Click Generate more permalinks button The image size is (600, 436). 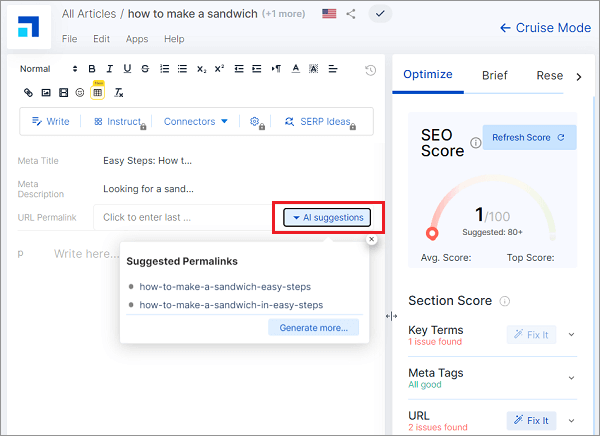pyautogui.click(x=313, y=328)
